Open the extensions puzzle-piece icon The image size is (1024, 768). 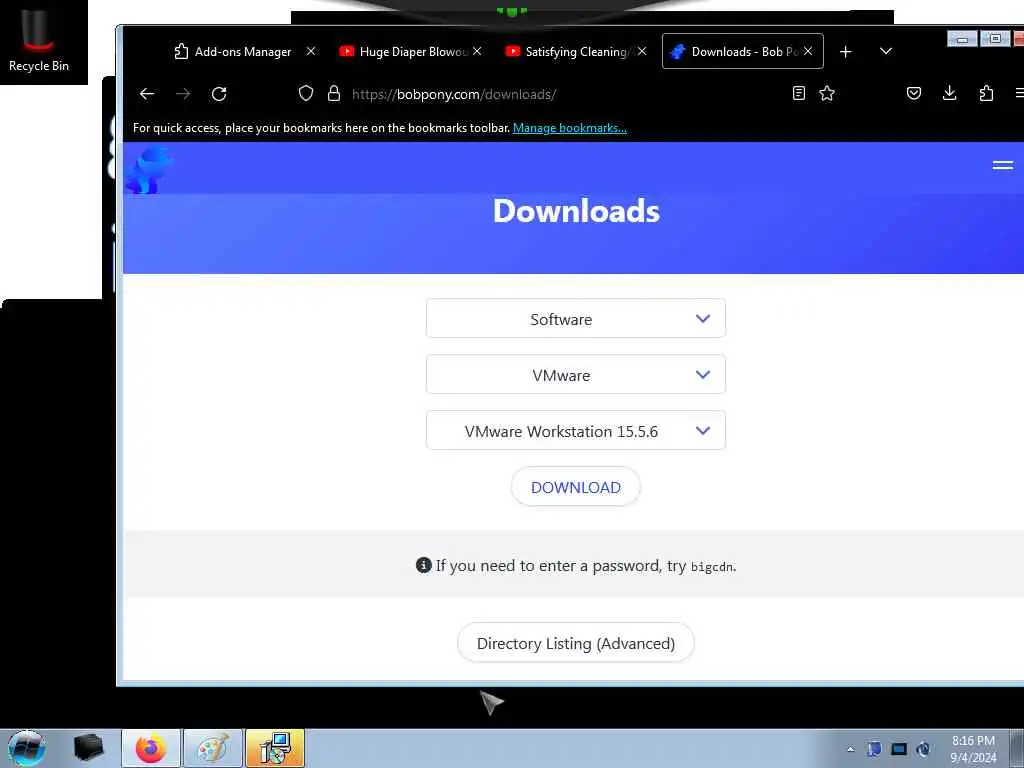(986, 93)
